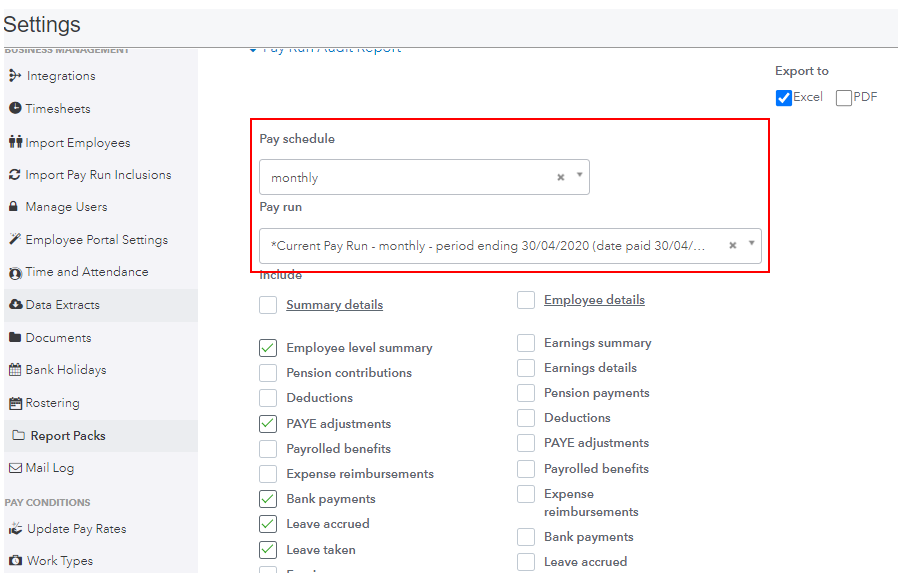Select the Rostering menu item
912x573 pixels.
[52, 403]
